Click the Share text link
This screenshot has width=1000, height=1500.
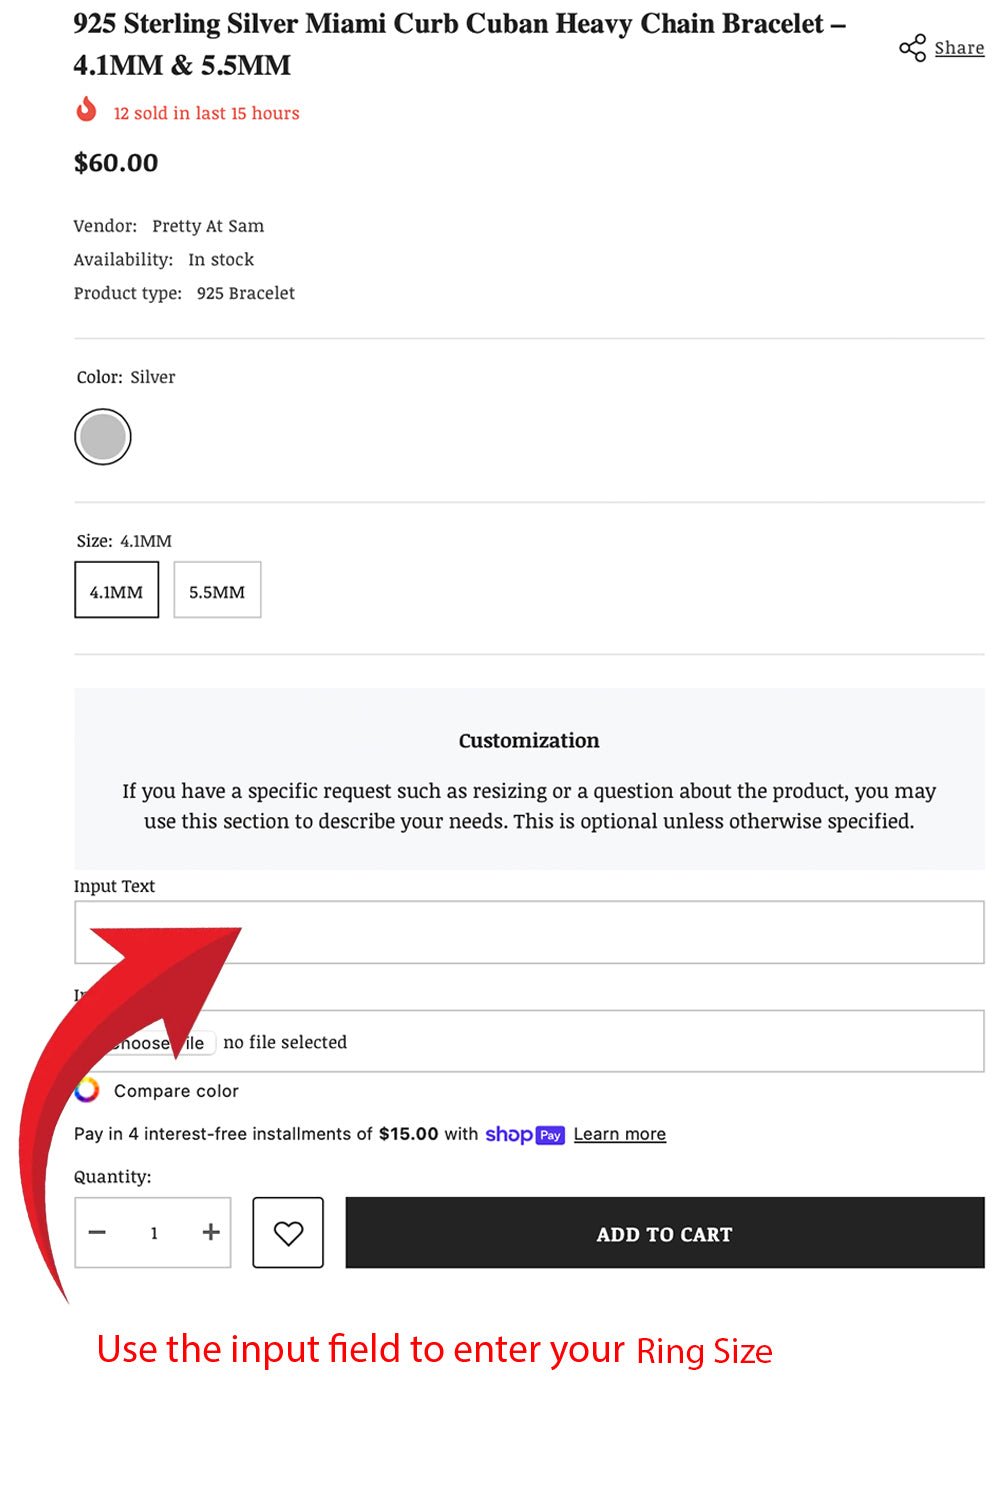(959, 48)
